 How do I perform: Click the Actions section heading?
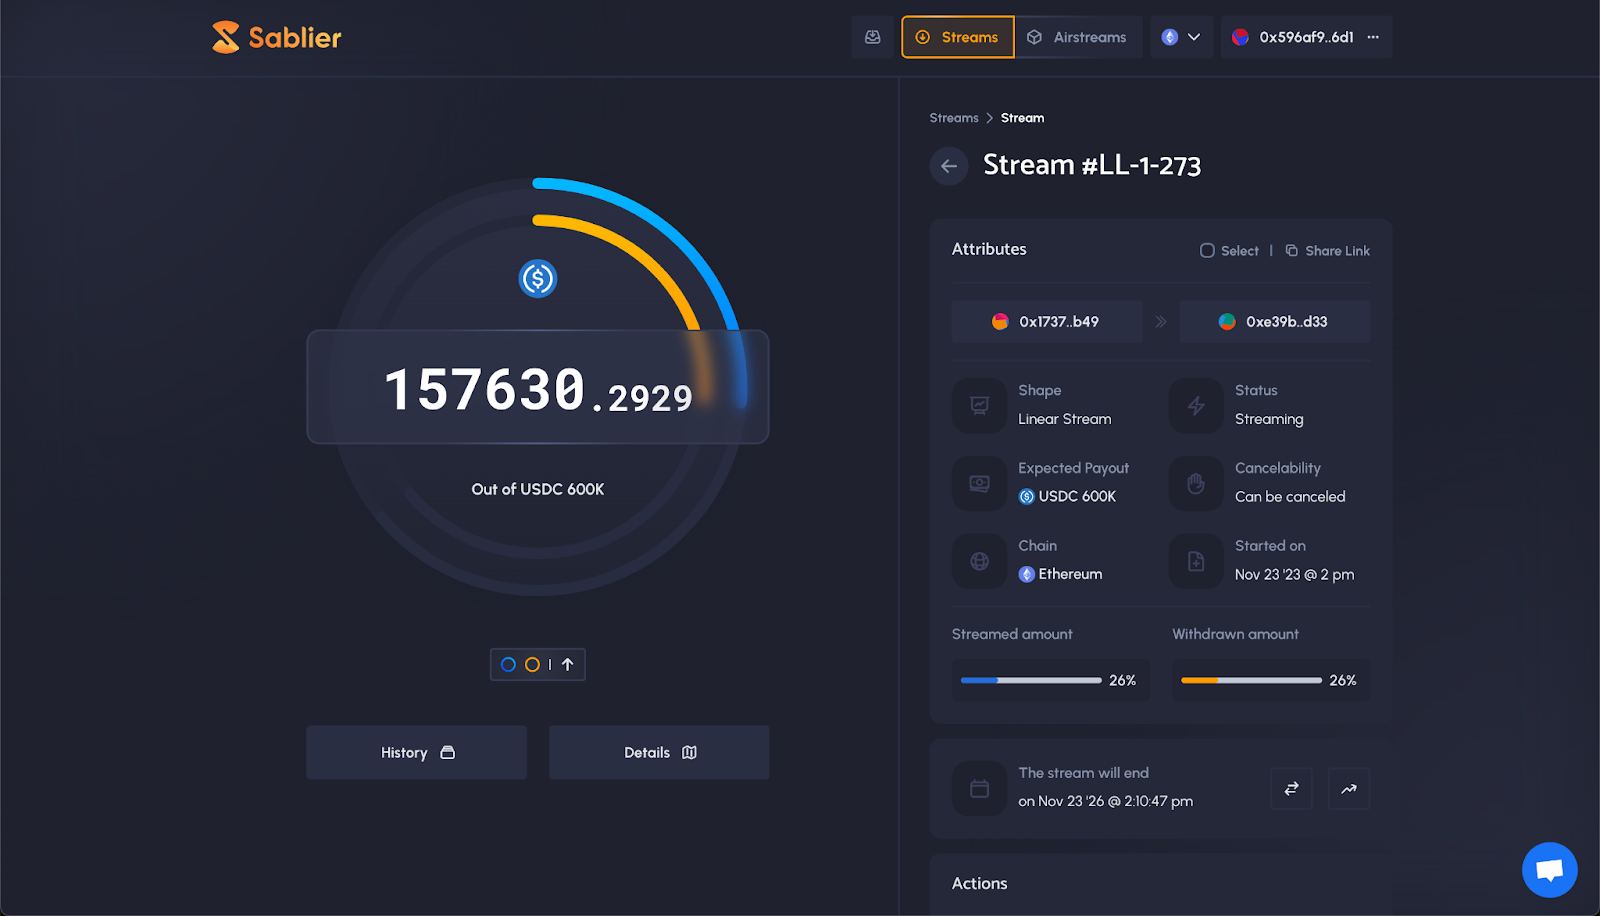980,883
